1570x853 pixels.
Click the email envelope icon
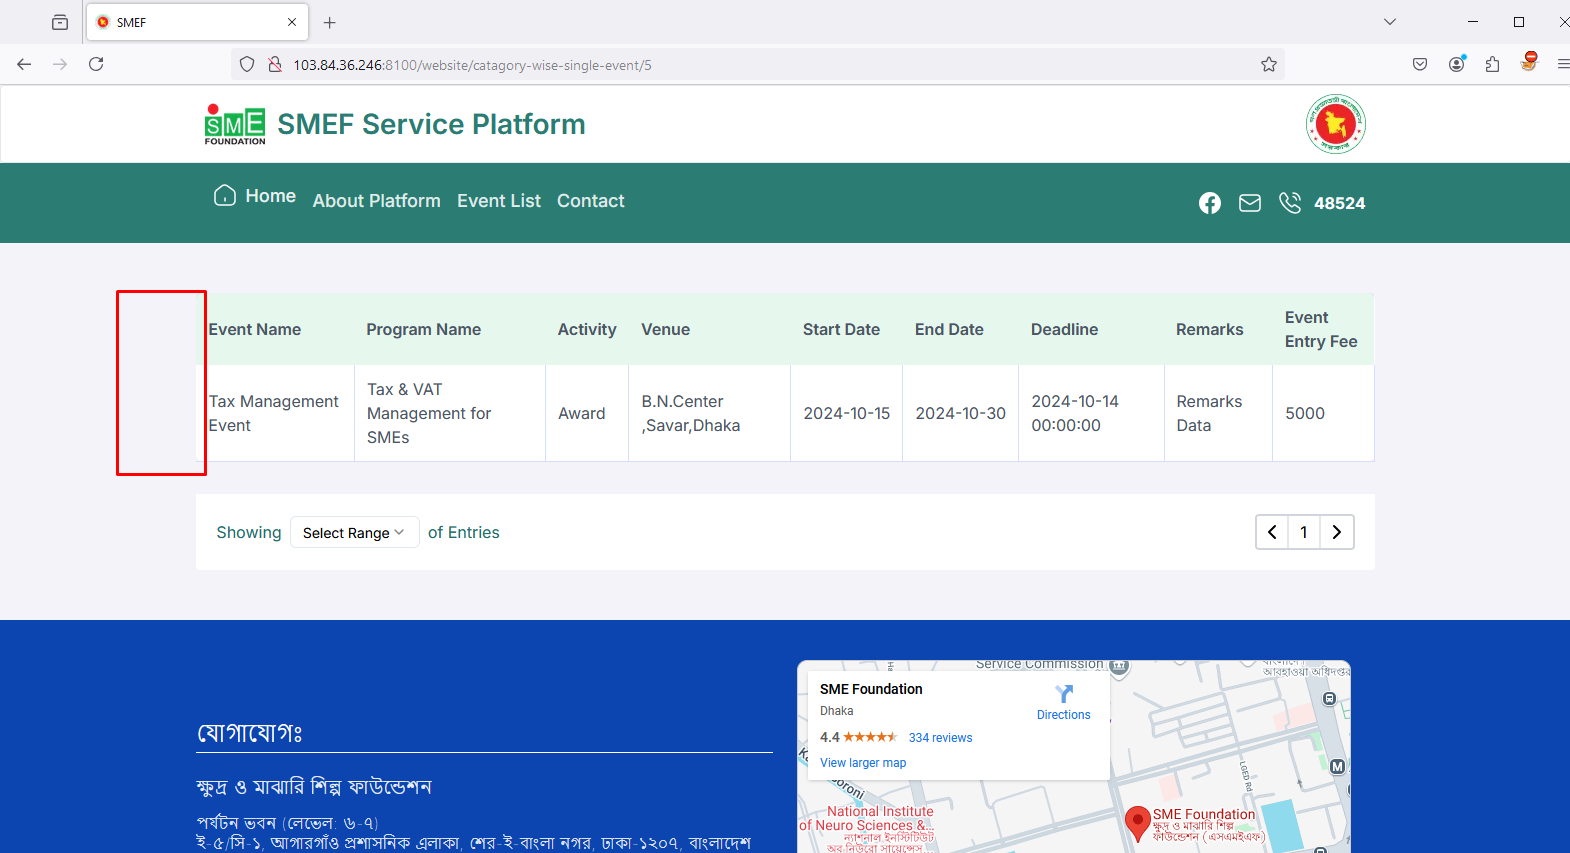[x=1250, y=203]
